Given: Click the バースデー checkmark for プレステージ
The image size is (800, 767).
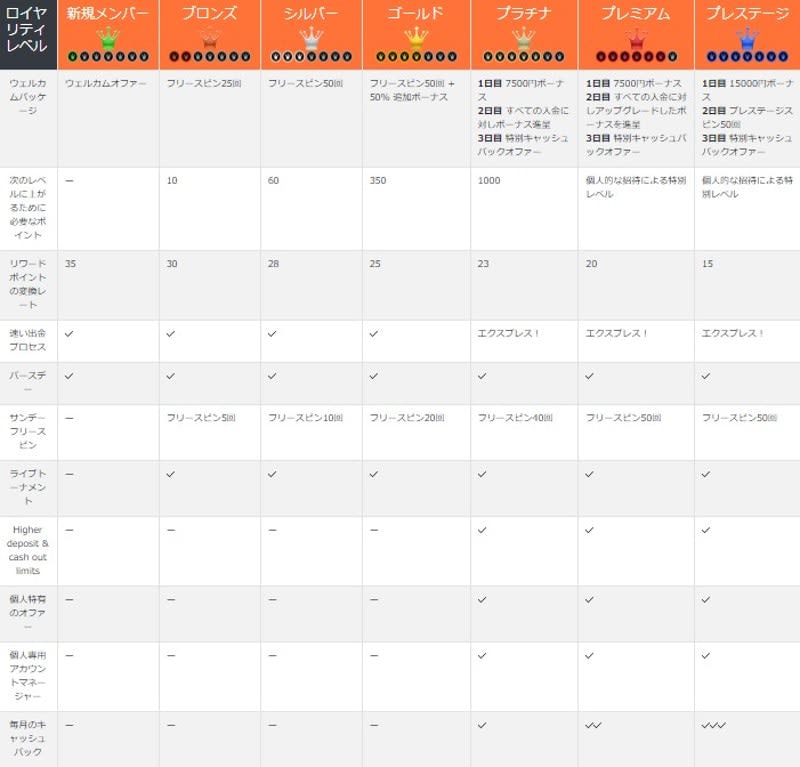Looking at the screenshot, I should tap(706, 376).
